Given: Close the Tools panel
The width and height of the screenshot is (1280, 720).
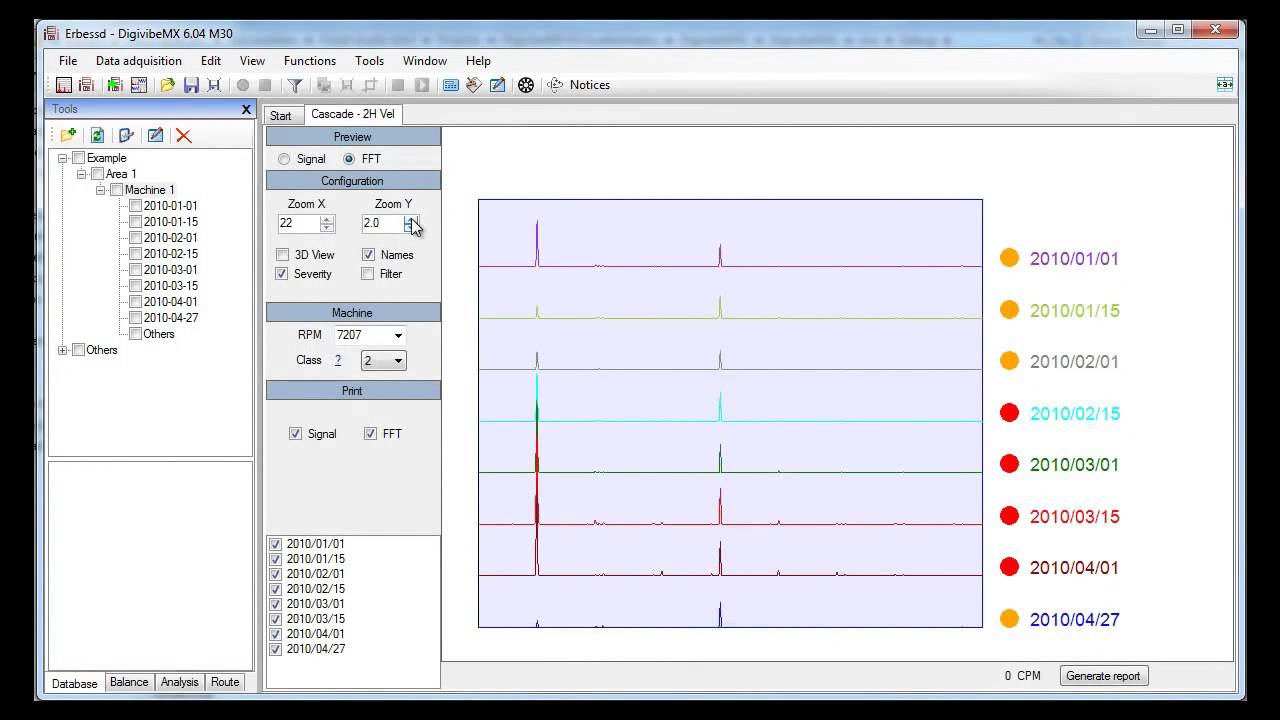Looking at the screenshot, I should 246,110.
